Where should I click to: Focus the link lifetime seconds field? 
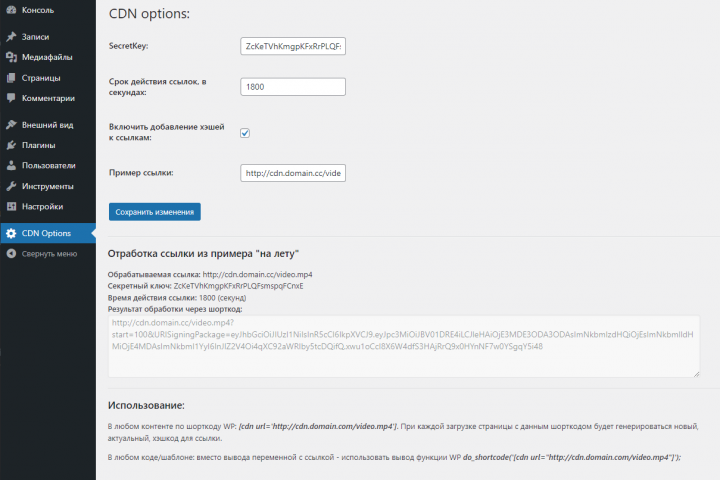click(293, 87)
